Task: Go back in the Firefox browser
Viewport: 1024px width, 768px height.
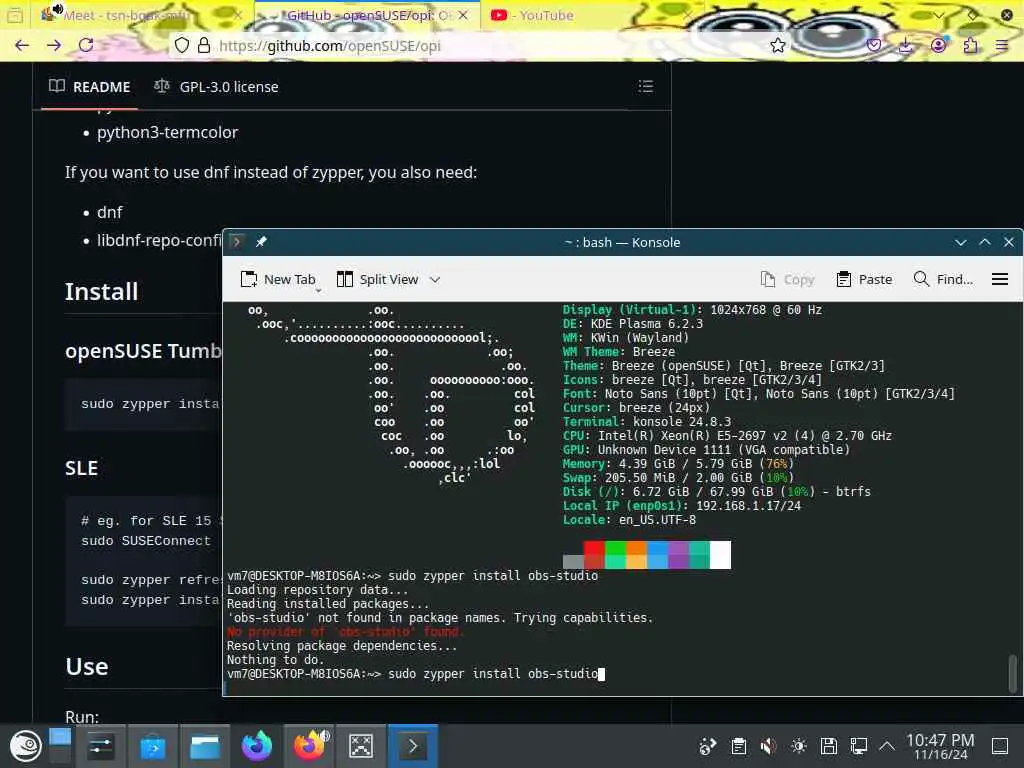Action: tap(22, 45)
